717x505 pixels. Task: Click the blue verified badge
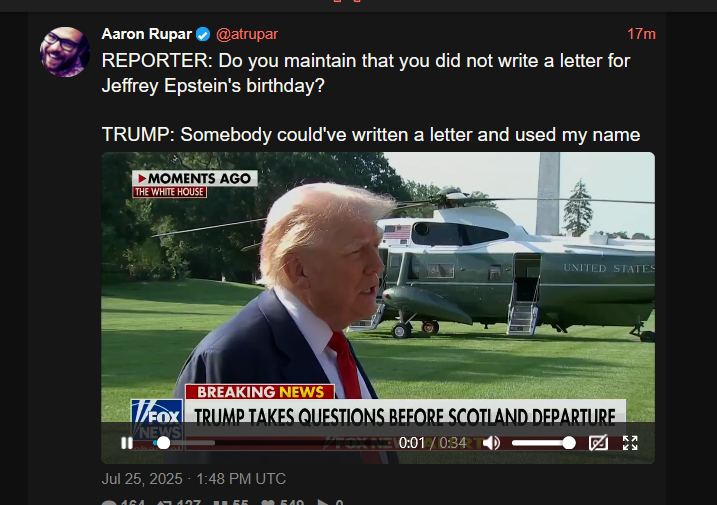(x=203, y=34)
